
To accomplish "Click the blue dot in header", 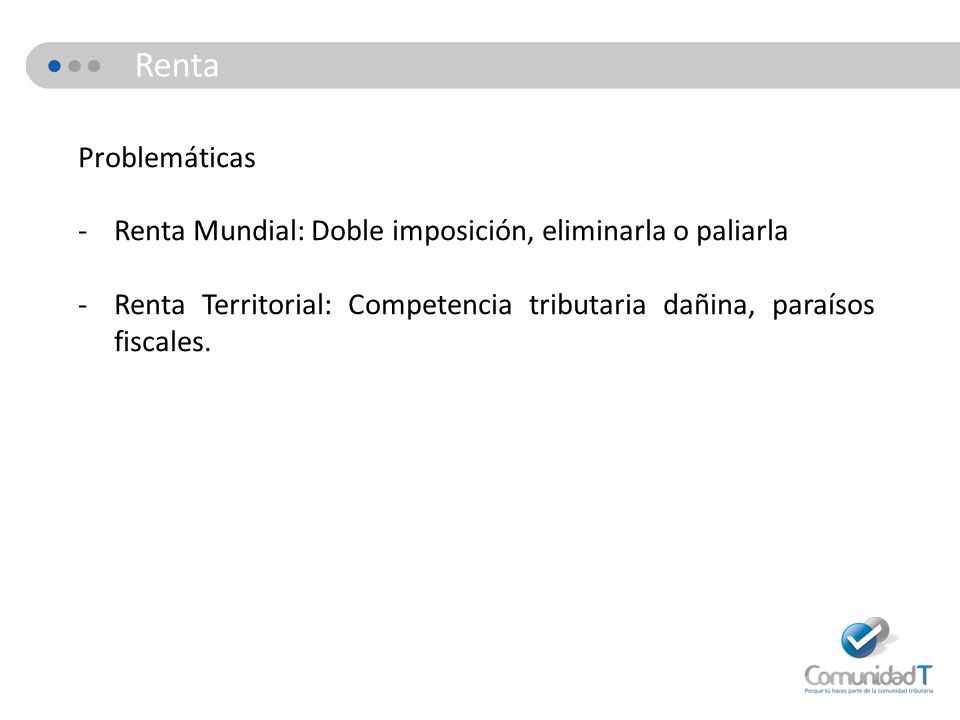I will (x=54, y=66).
